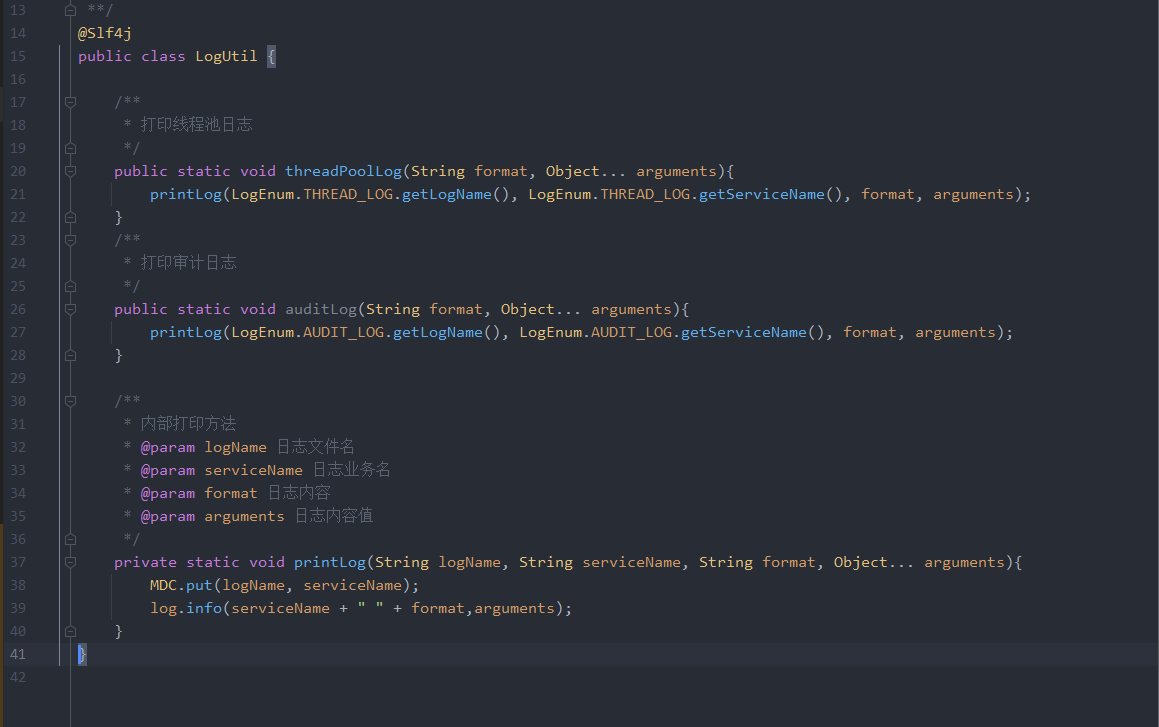The image size is (1159, 727).
Task: Collapse the auditLog method body
Action: (70, 308)
